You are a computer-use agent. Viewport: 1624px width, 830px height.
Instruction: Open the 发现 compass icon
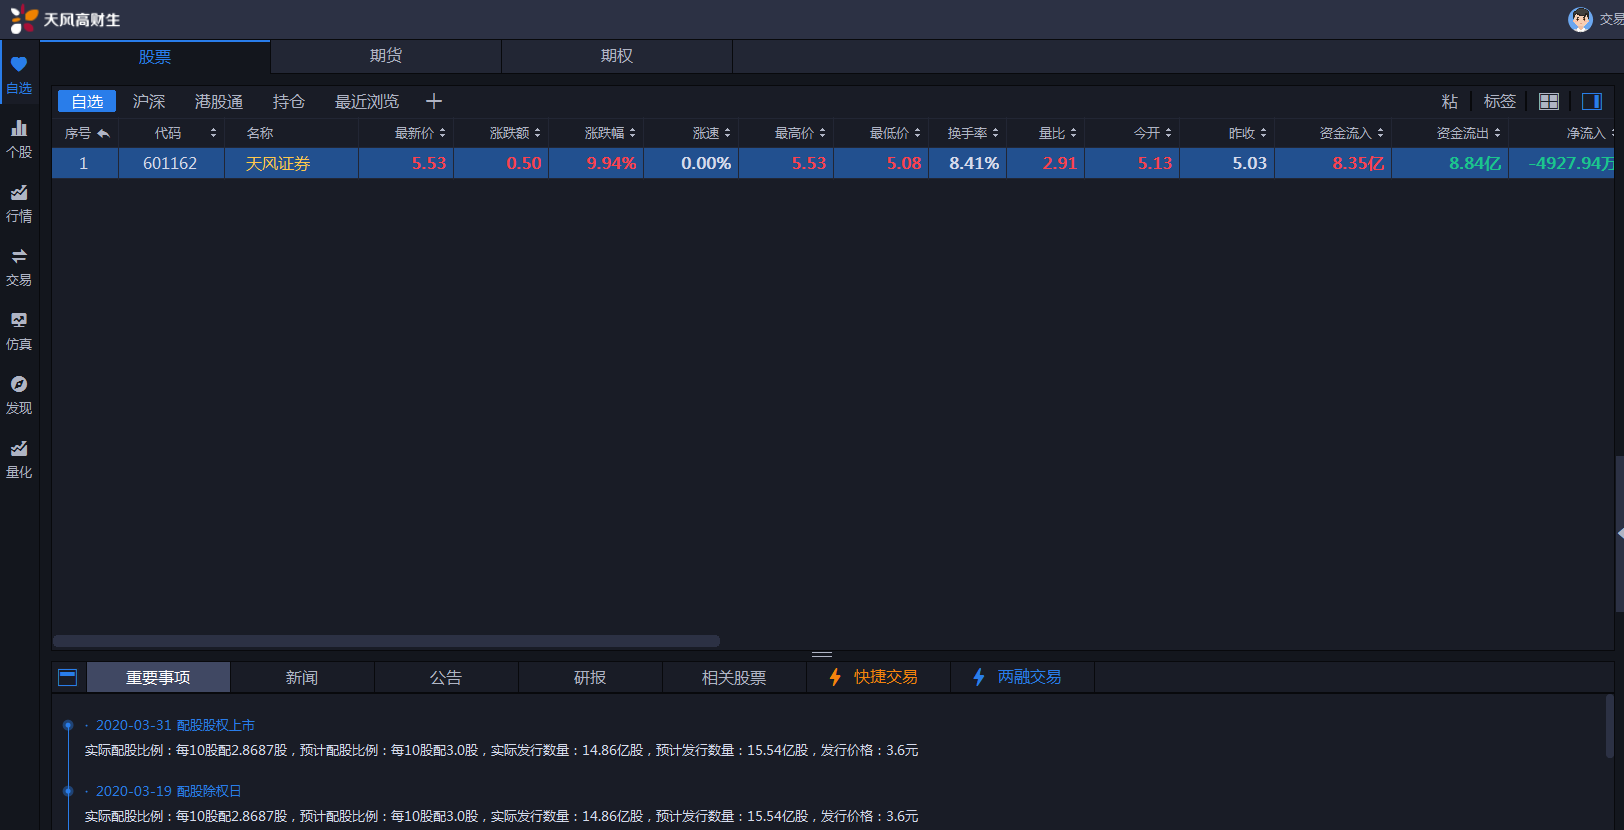tap(19, 384)
